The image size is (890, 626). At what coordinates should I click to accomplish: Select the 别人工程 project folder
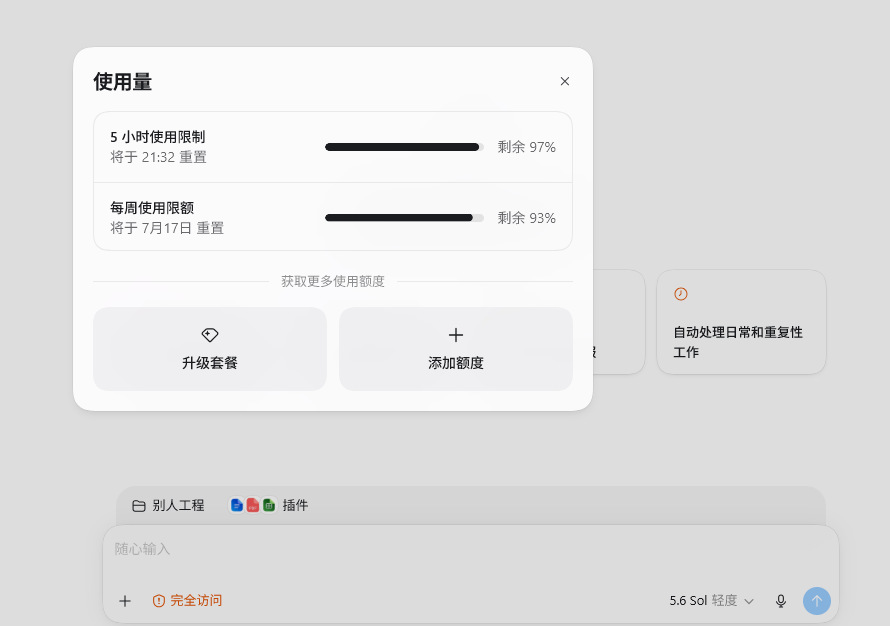168,505
